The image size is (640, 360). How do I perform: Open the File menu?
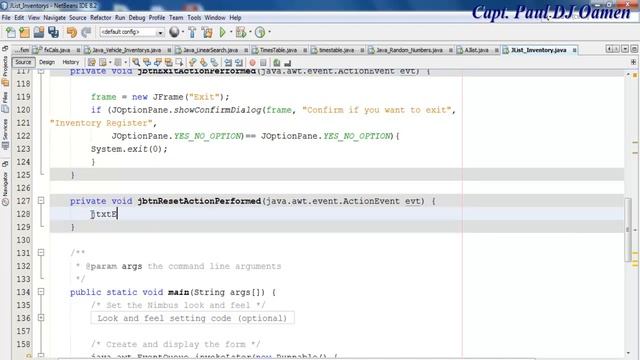tap(6, 18)
